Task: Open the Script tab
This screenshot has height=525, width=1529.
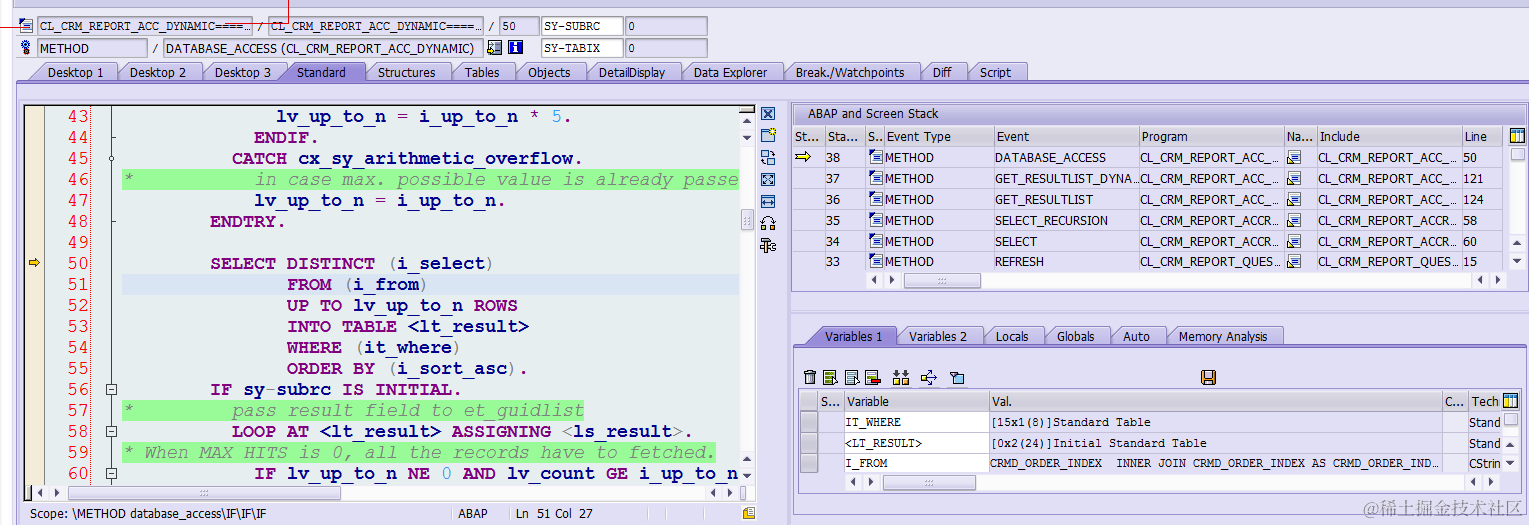Action: pyautogui.click(x=995, y=72)
